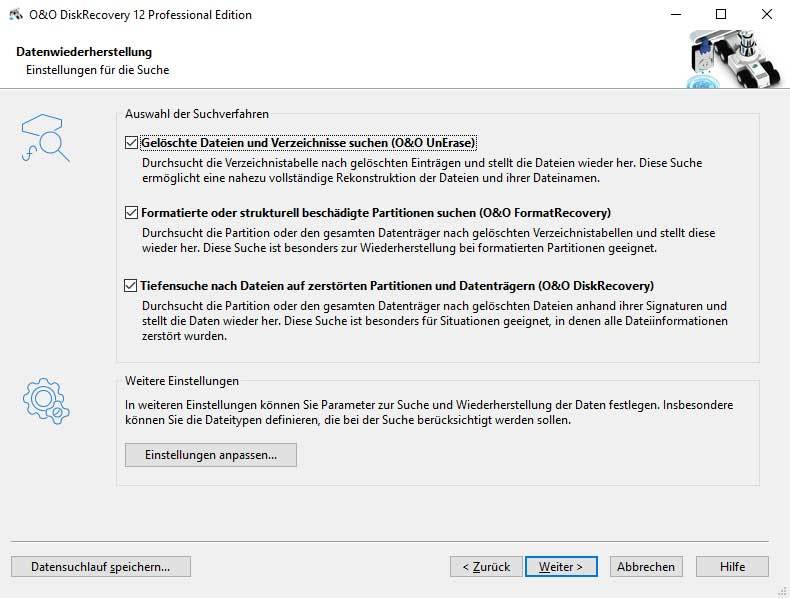The image size is (790, 598).
Task: Minimize the DiskRecovery window
Action: point(677,15)
